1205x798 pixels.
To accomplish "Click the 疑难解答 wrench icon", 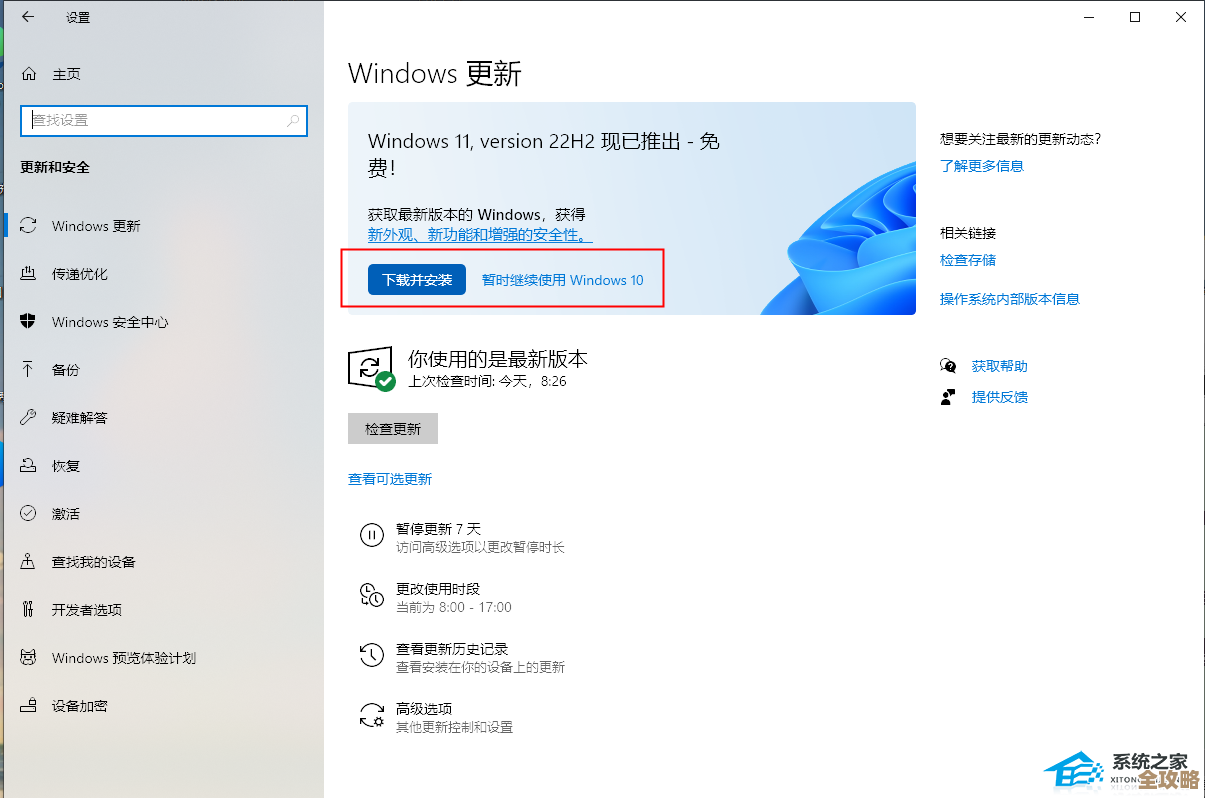I will tap(29, 417).
